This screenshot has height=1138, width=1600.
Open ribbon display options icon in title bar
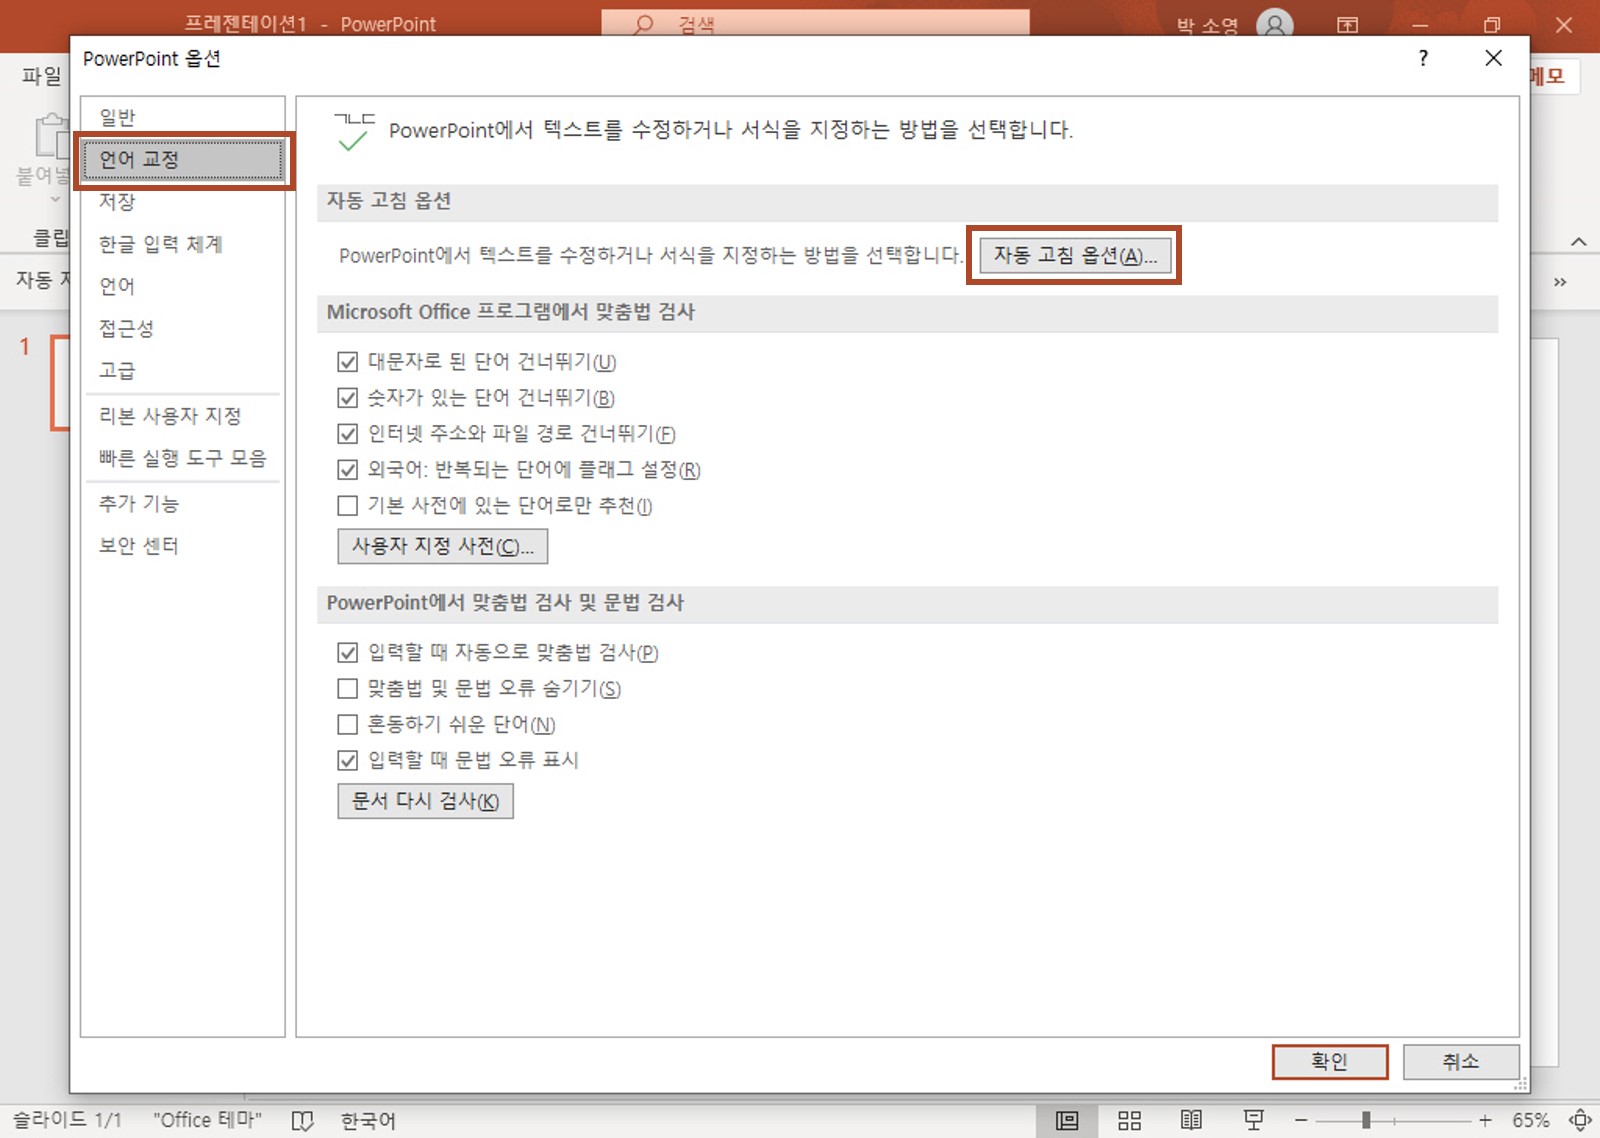click(x=1347, y=25)
